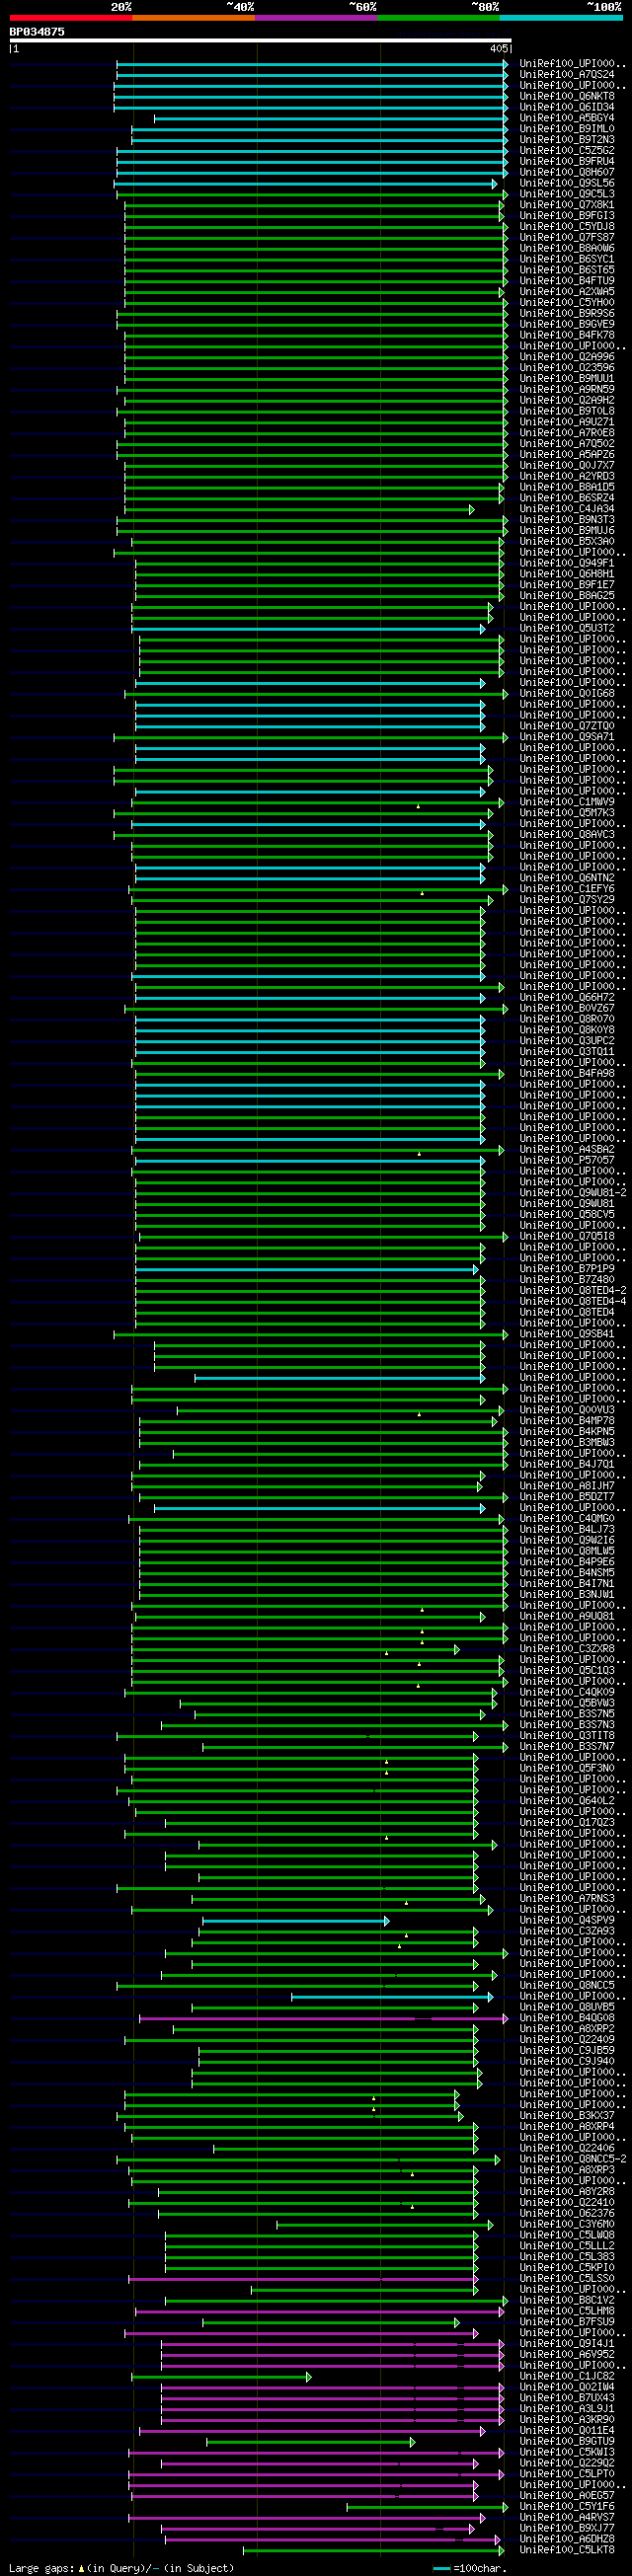Select hit label UniRef100_B6SYC1

tap(567, 259)
